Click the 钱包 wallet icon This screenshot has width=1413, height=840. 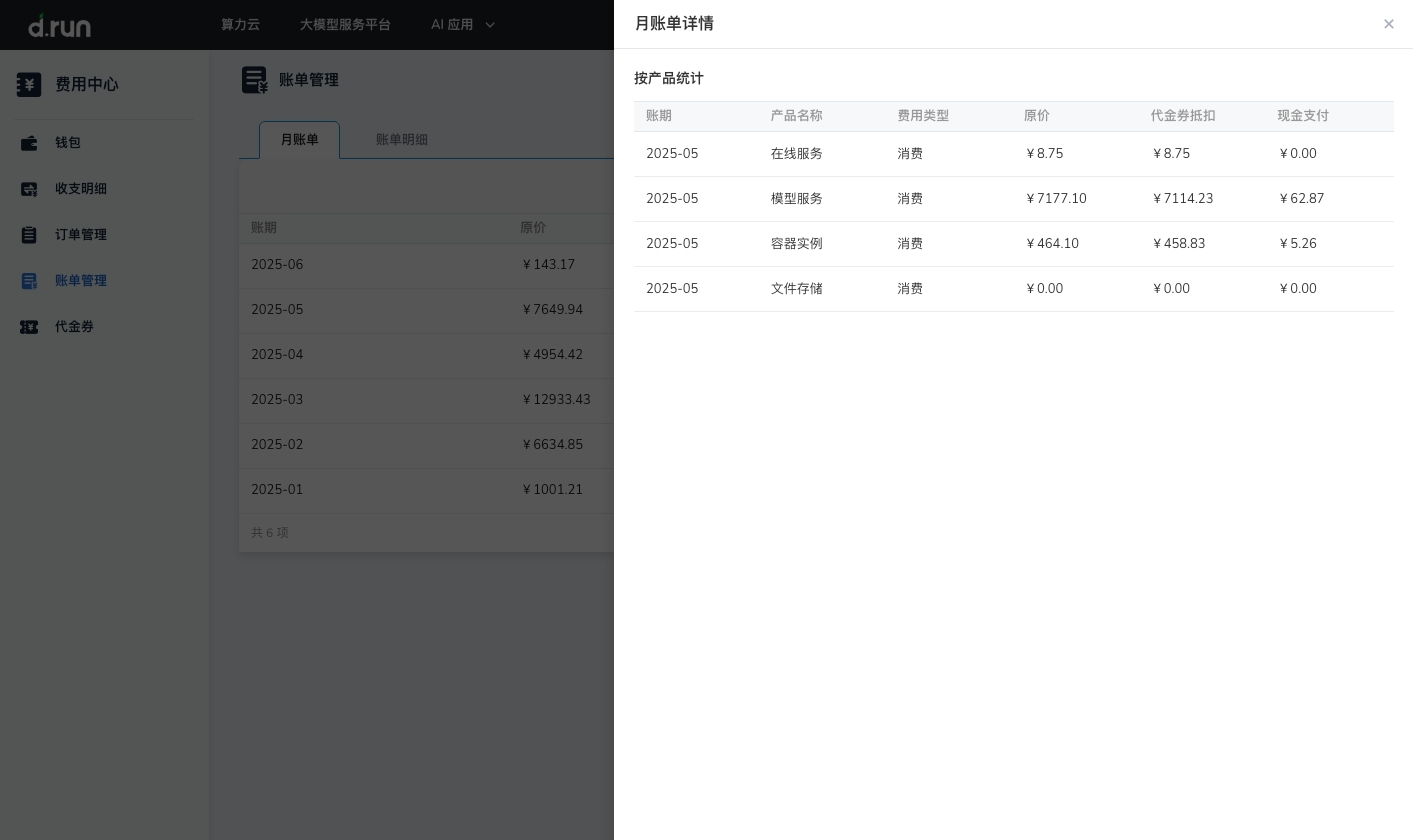(29, 143)
